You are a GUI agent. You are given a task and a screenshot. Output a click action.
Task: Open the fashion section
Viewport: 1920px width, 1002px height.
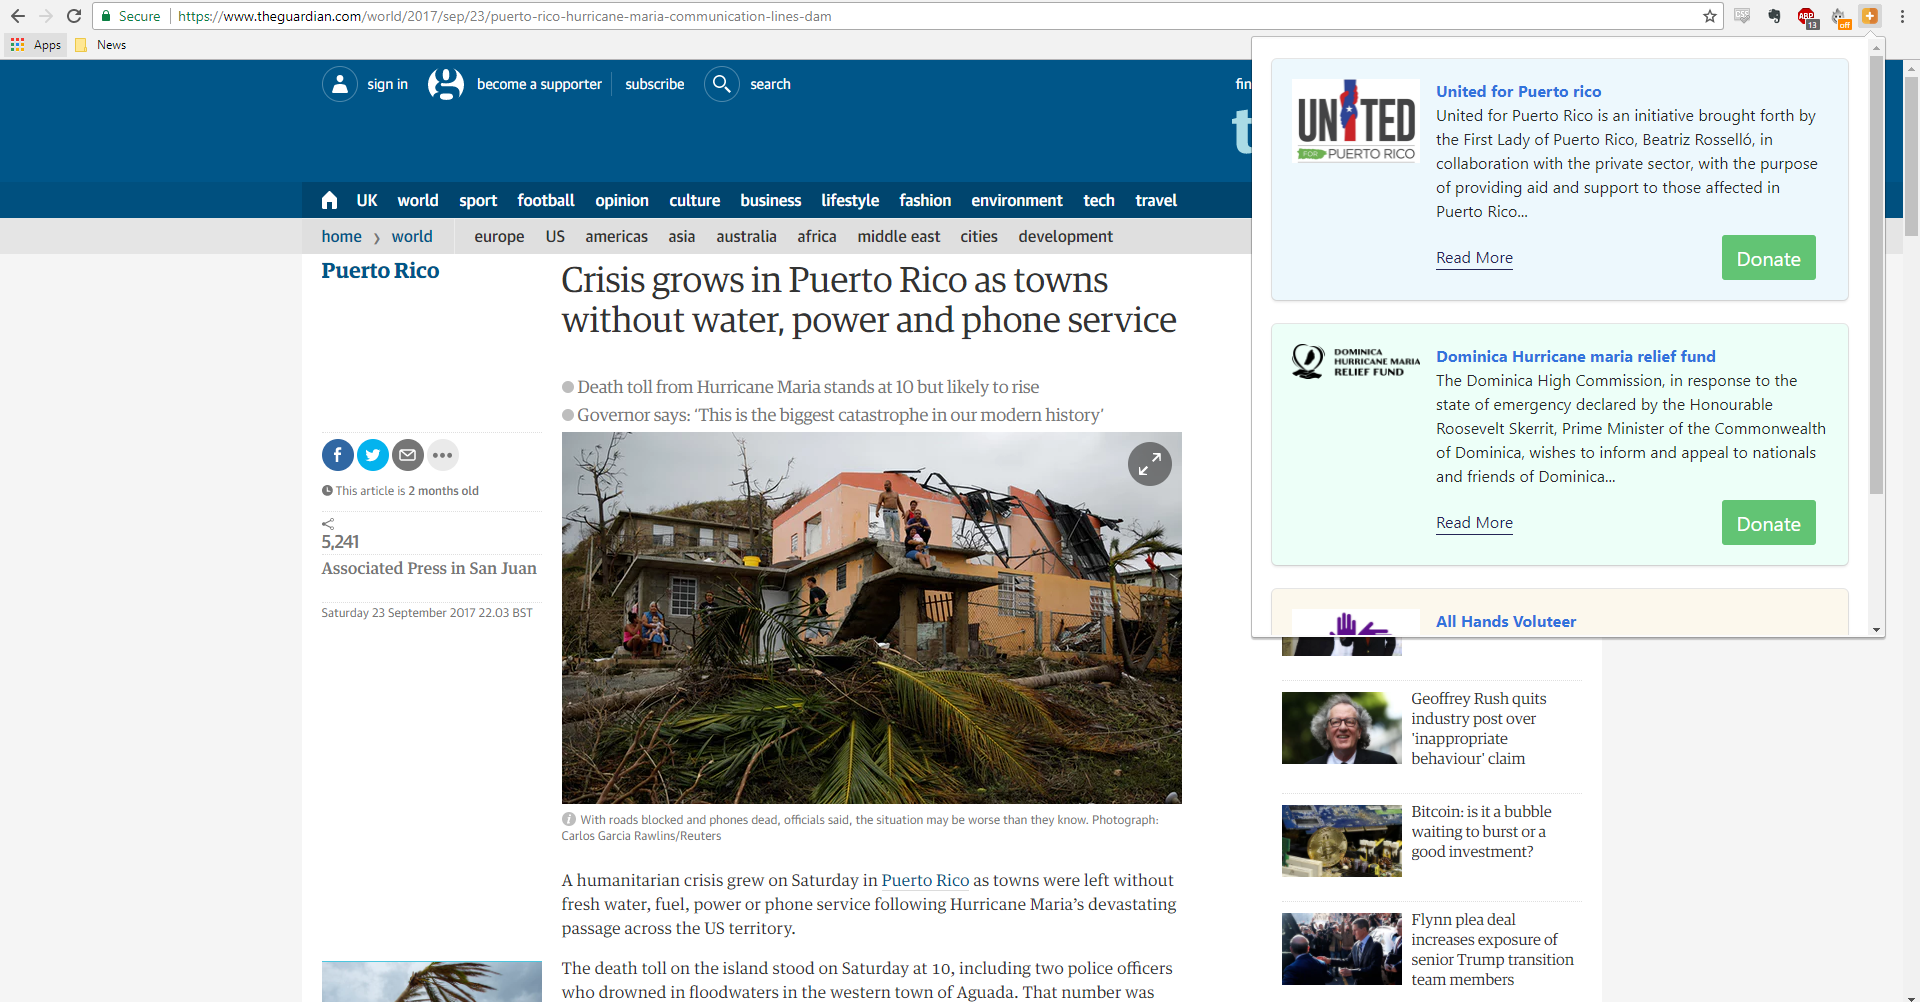925,200
